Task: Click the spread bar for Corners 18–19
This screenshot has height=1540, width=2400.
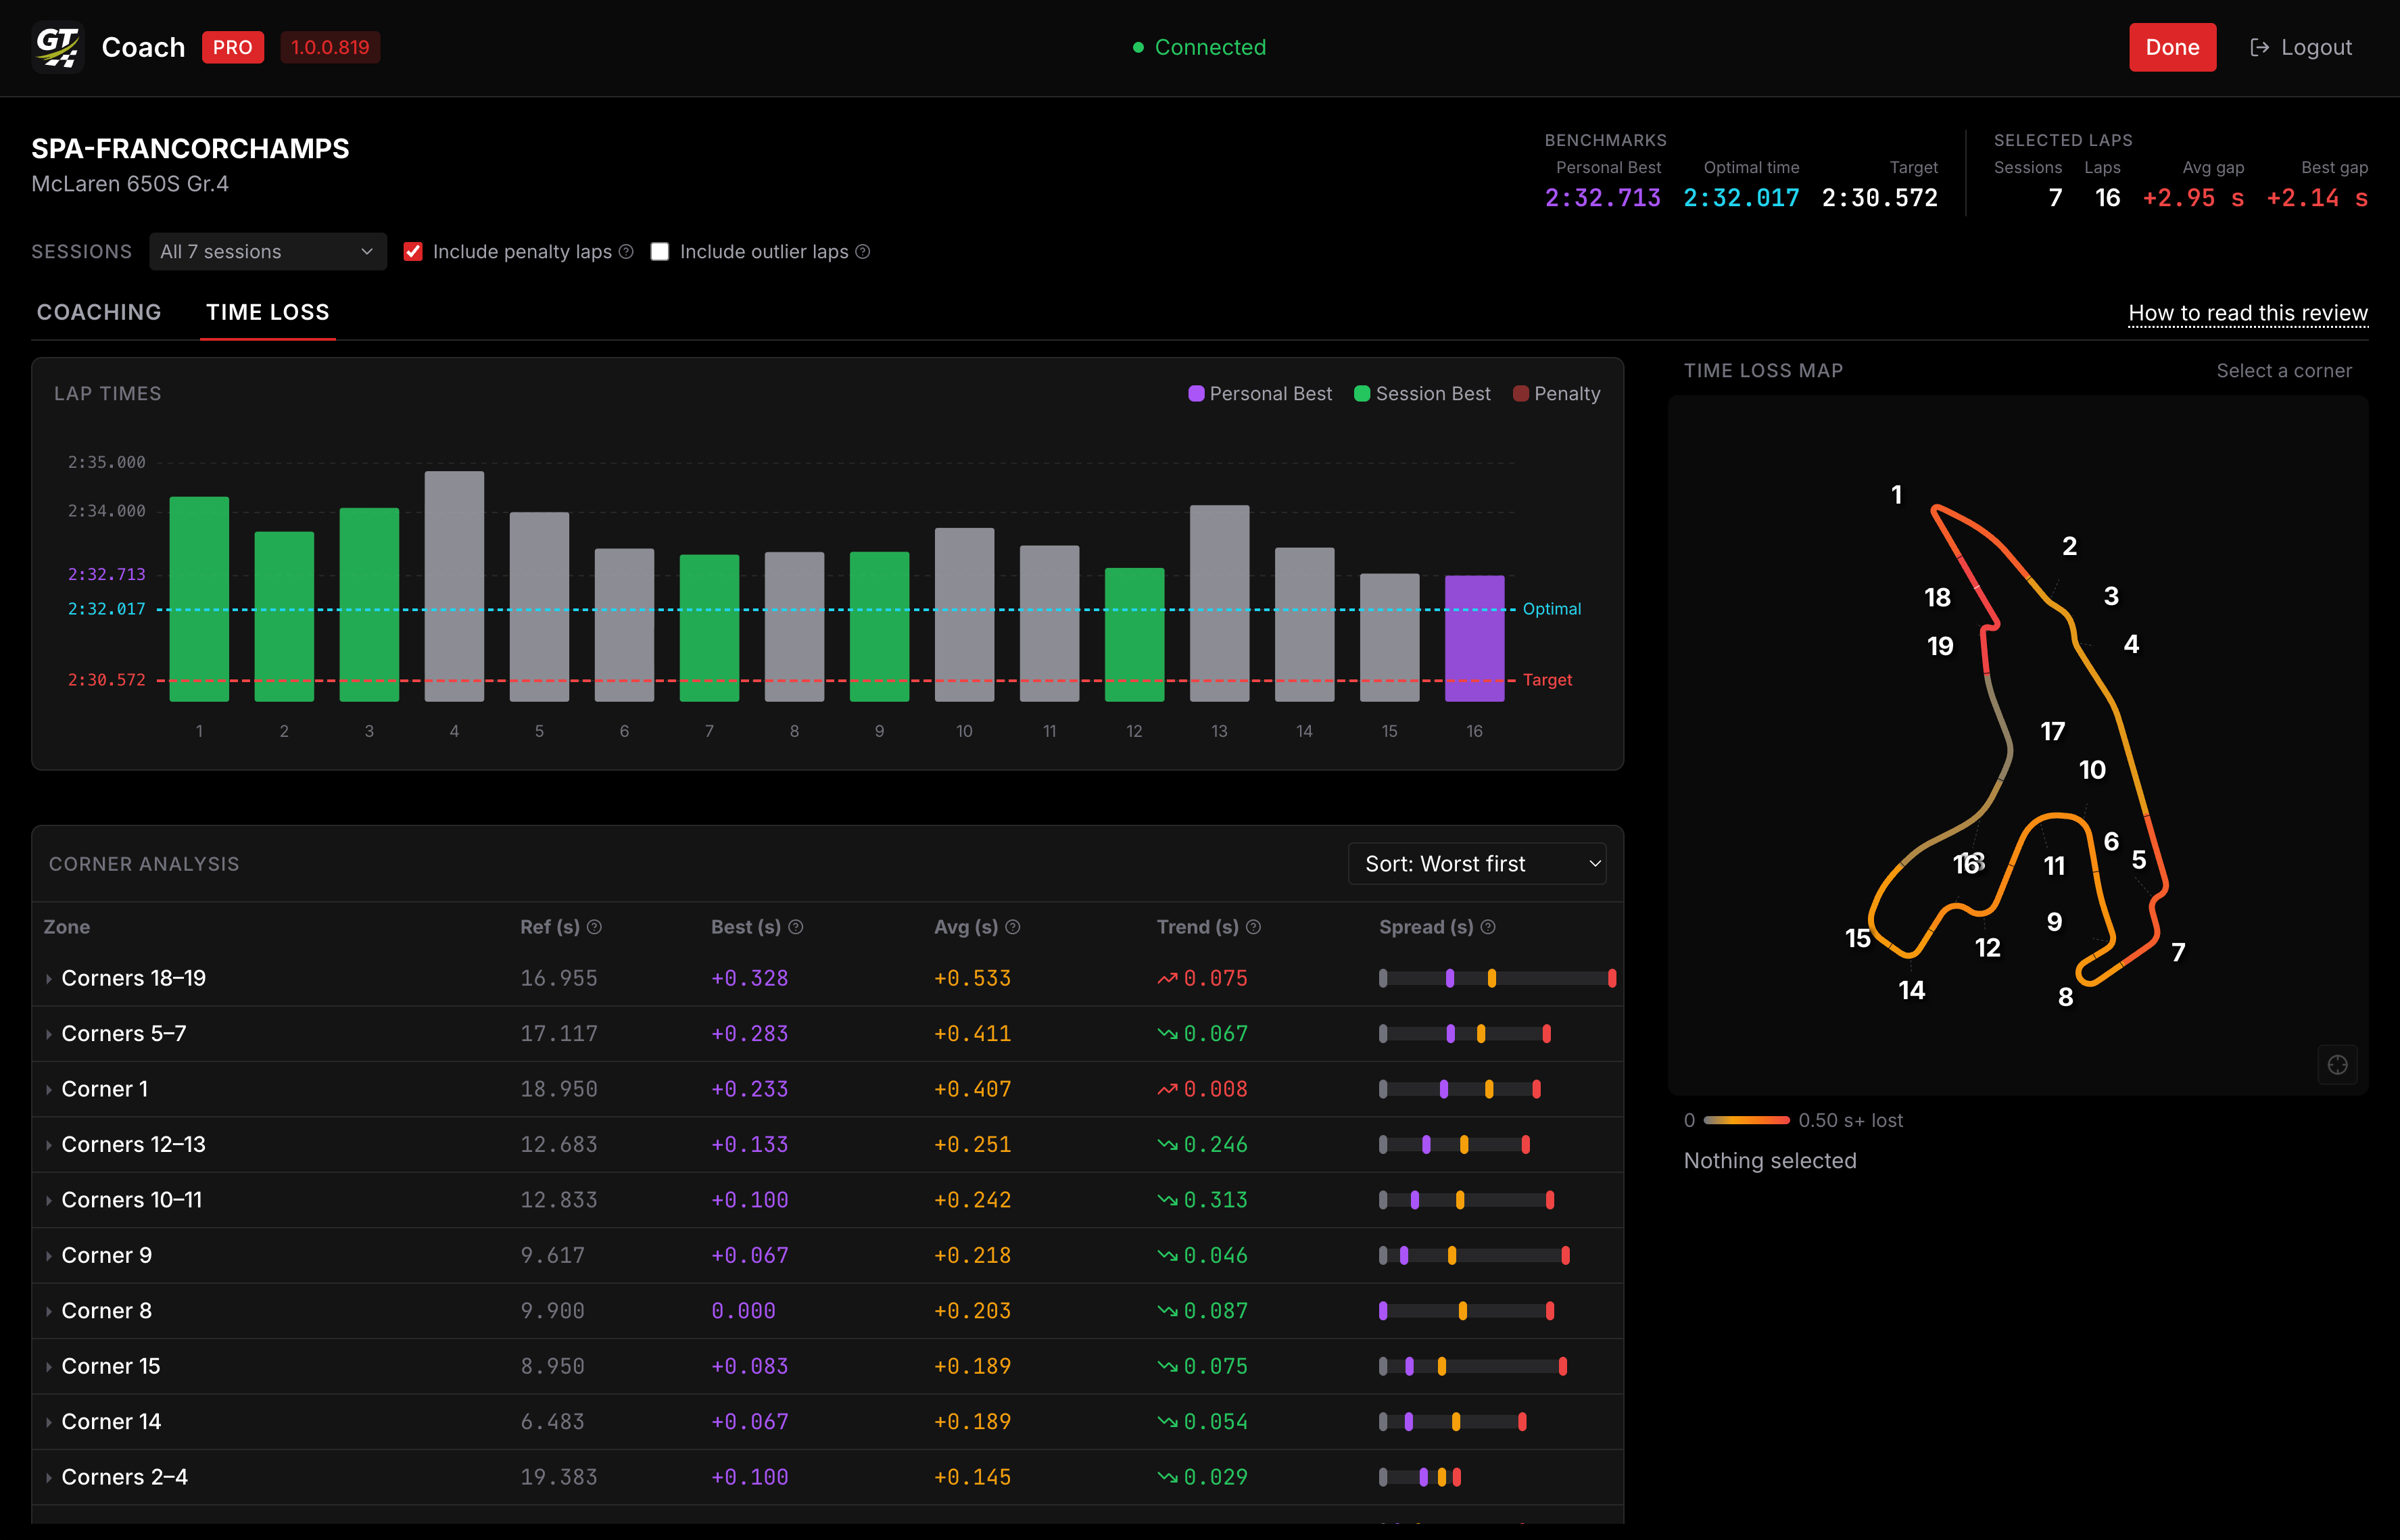Action: (1497, 979)
